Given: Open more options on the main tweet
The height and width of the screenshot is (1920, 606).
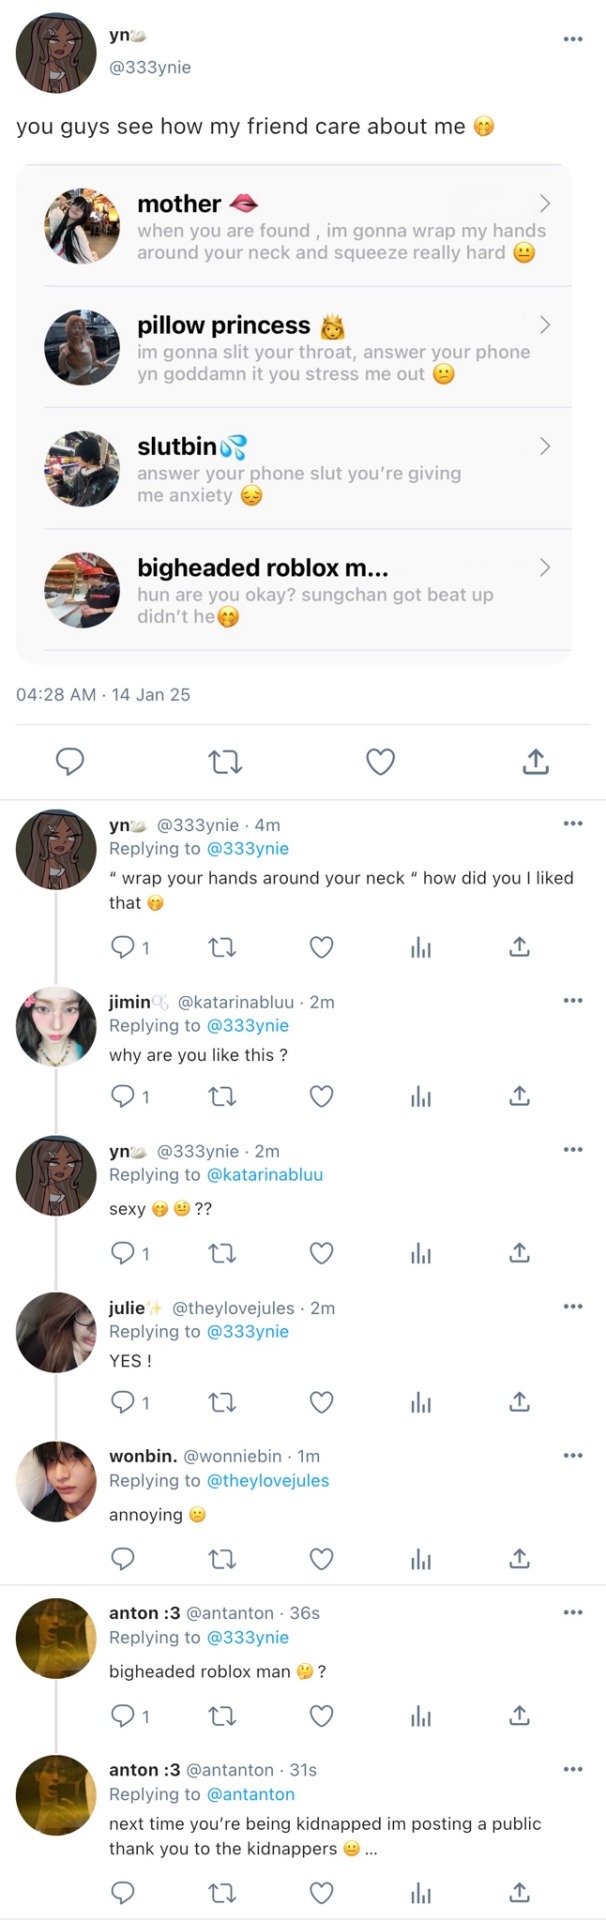Looking at the screenshot, I should pos(572,39).
